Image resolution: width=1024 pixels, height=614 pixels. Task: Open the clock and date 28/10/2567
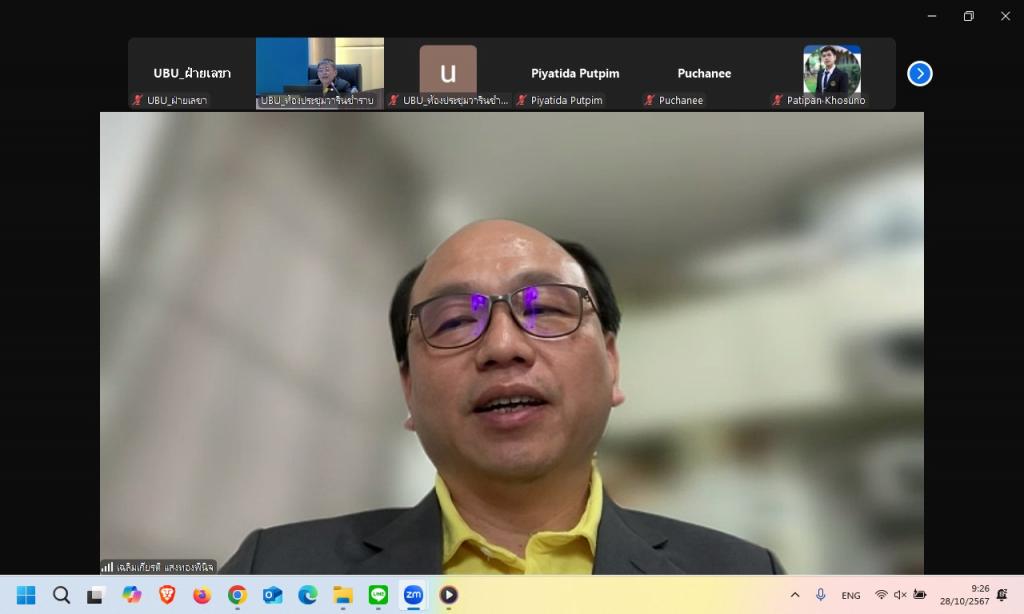click(965, 595)
